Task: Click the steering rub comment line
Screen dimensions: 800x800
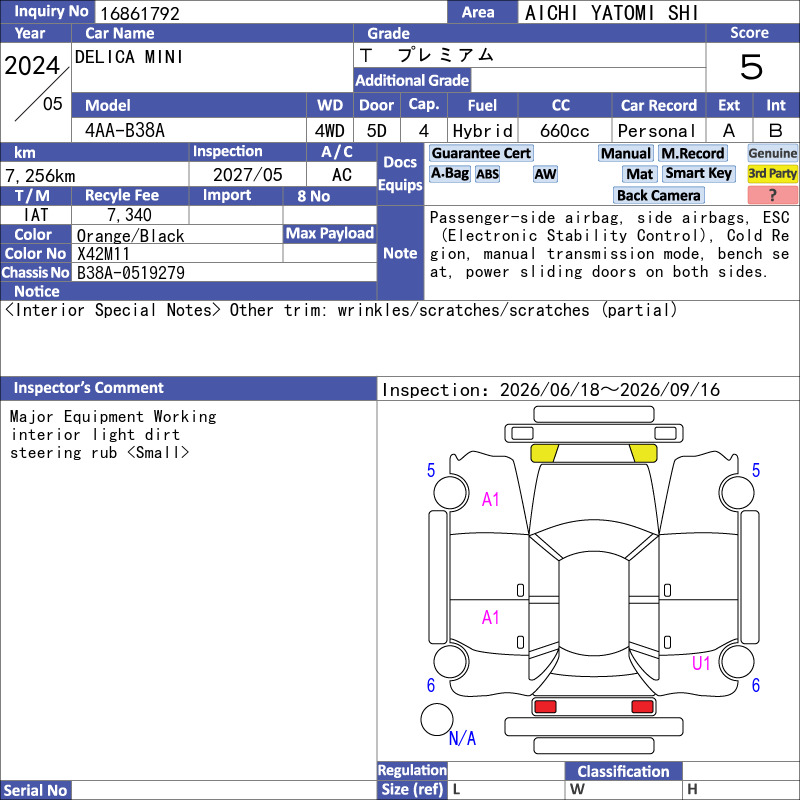Action: tap(99, 453)
